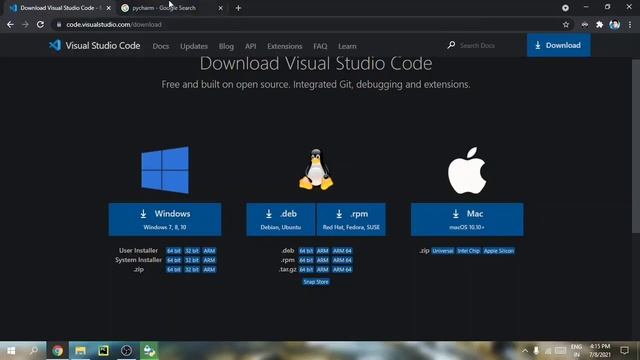Image resolution: width=640 pixels, height=360 pixels.
Task: Open Chrome from the taskbar
Action: 58,351
